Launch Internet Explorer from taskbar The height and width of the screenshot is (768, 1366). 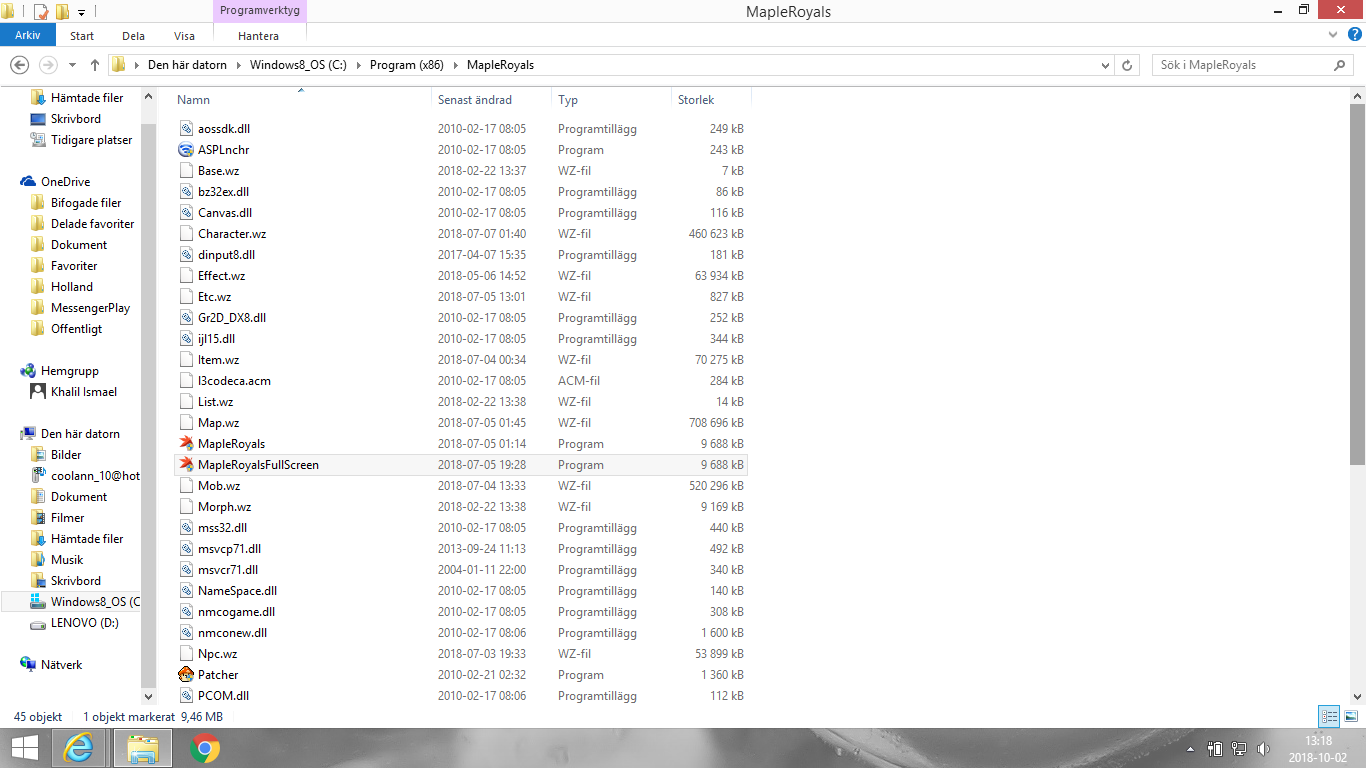tap(79, 748)
